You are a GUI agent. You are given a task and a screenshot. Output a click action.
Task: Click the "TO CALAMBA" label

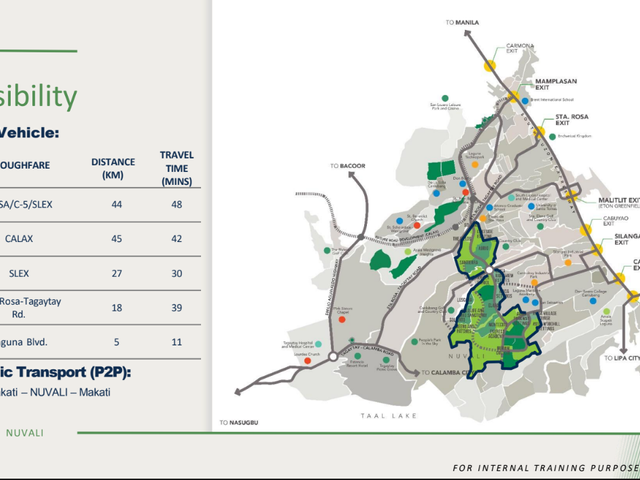(446, 373)
